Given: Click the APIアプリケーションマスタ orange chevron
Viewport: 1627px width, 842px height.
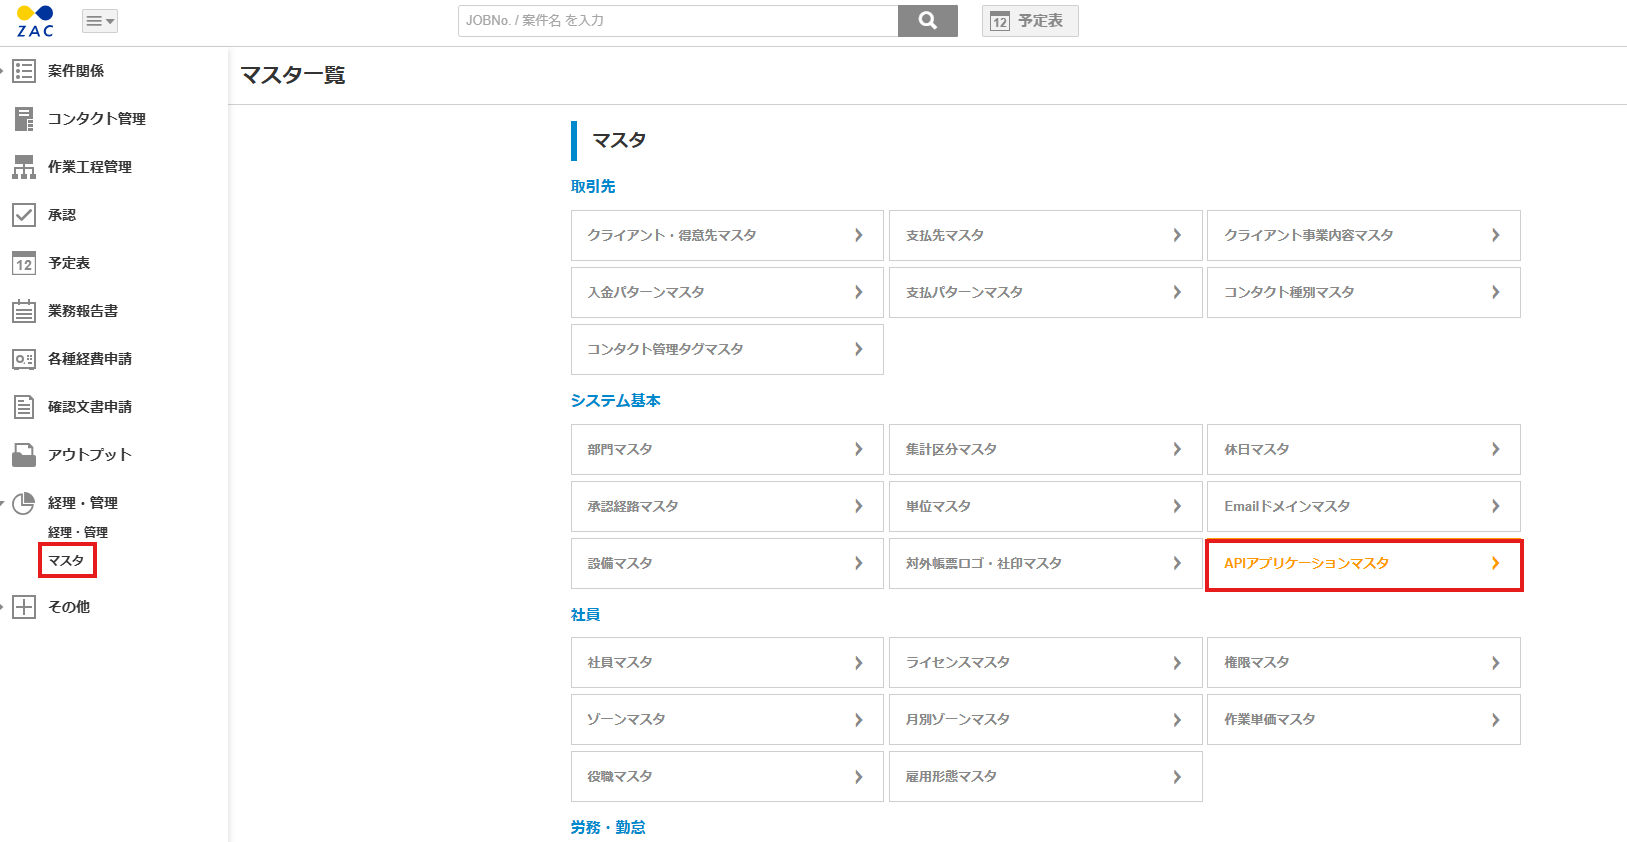Looking at the screenshot, I should pyautogui.click(x=1495, y=564).
